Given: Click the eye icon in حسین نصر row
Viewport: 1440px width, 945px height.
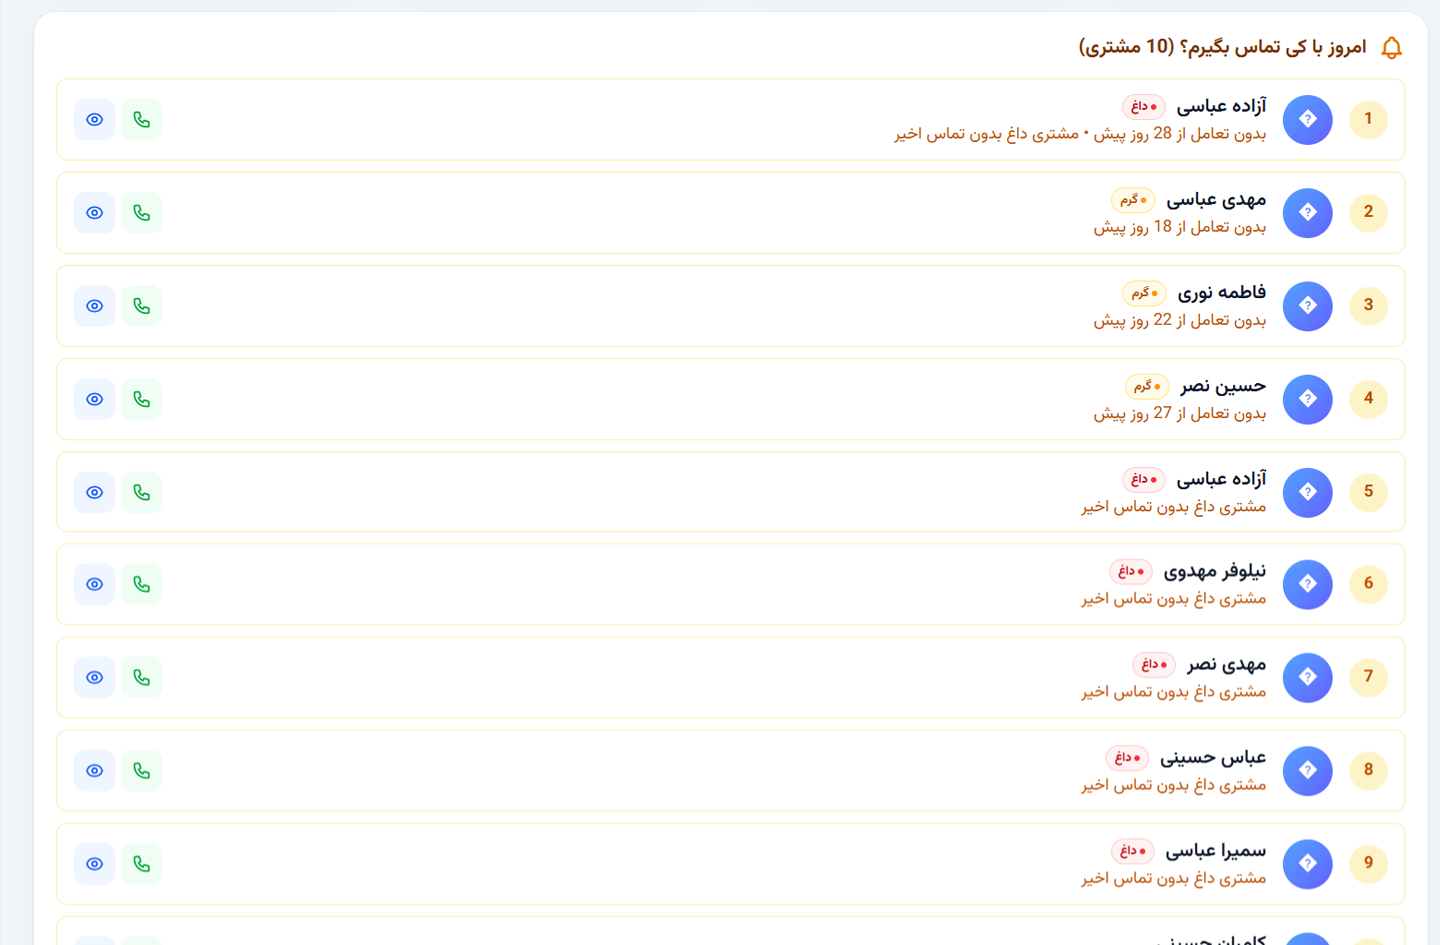Looking at the screenshot, I should click(95, 399).
